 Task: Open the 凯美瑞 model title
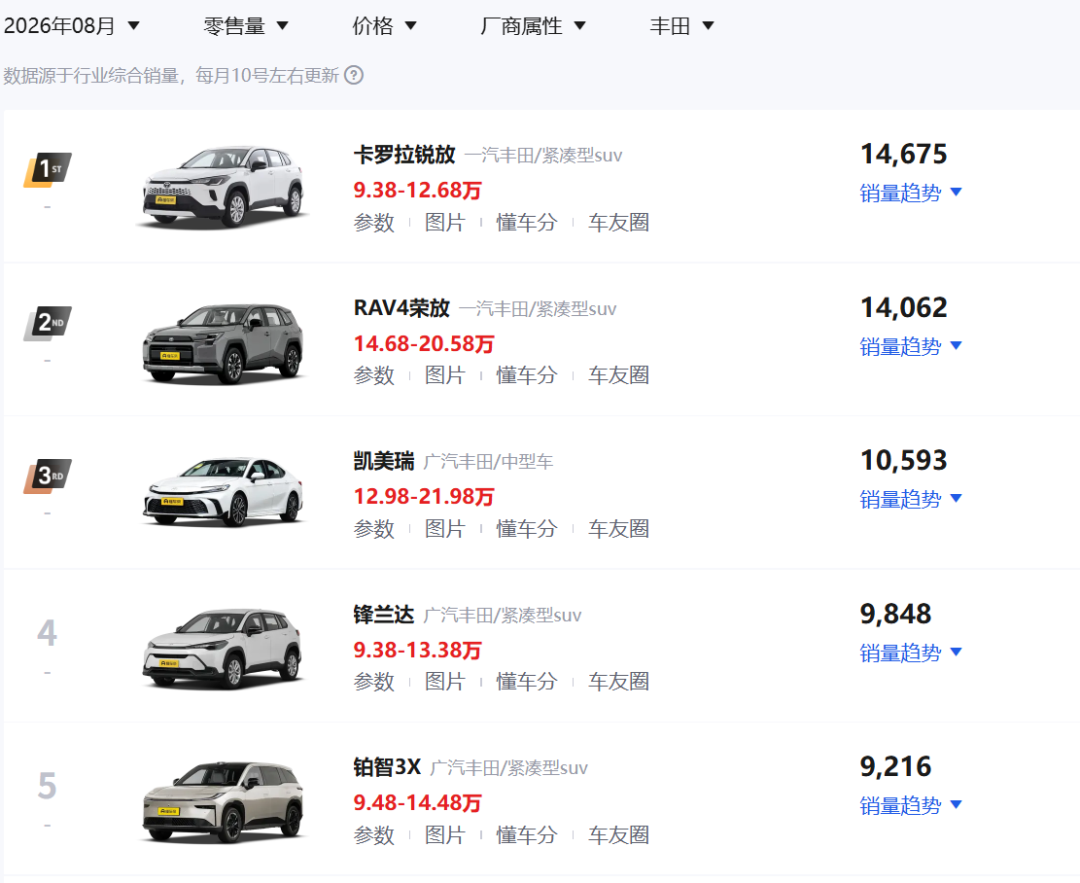pos(384,461)
